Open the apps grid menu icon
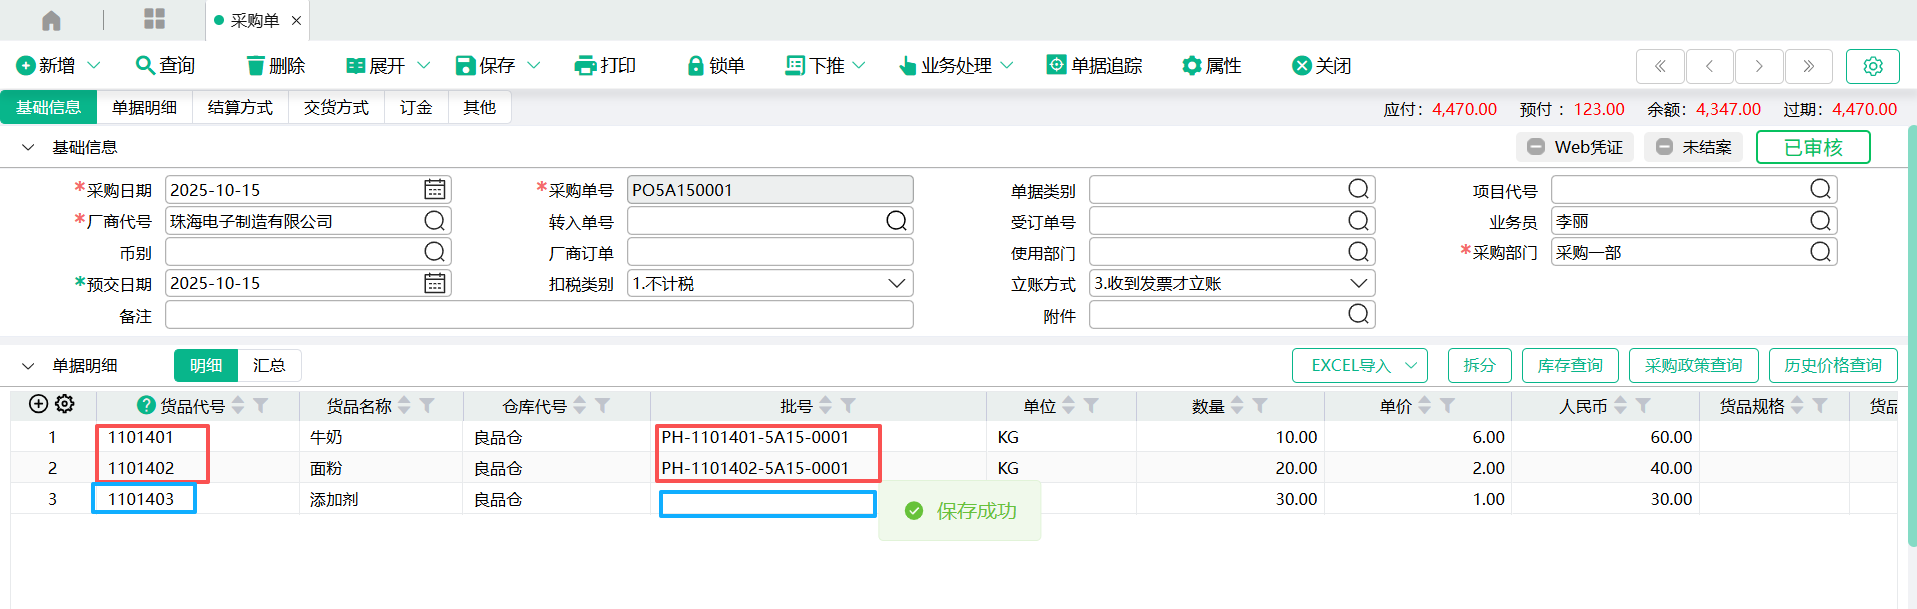Viewport: 1917px width, 609px height. [x=154, y=19]
